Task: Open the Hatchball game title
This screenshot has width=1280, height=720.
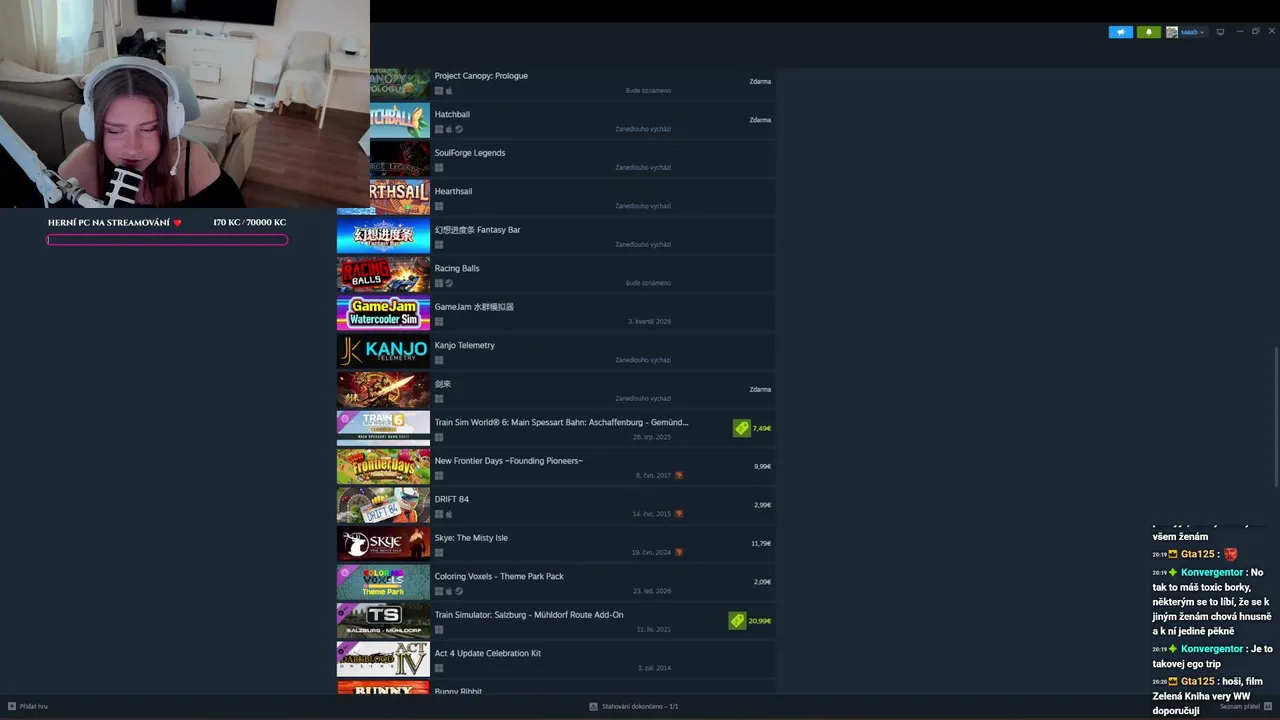Action: point(452,114)
